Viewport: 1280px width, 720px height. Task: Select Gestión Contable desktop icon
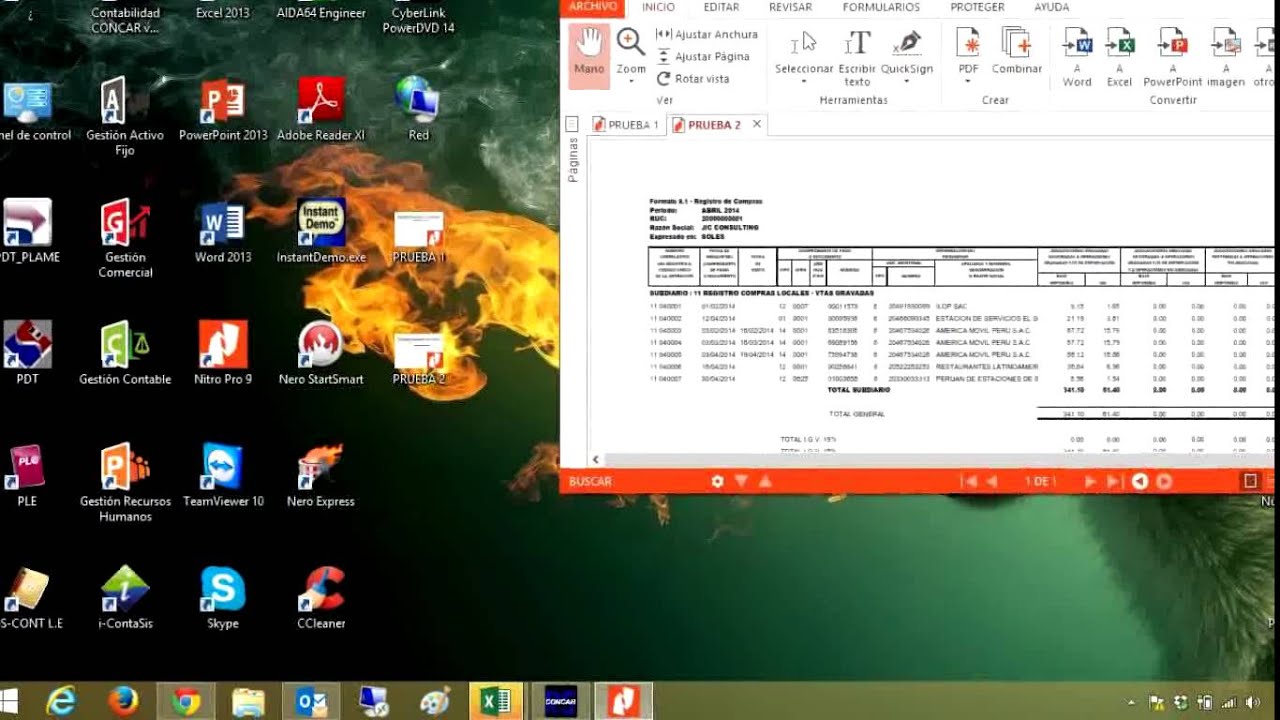click(x=125, y=354)
